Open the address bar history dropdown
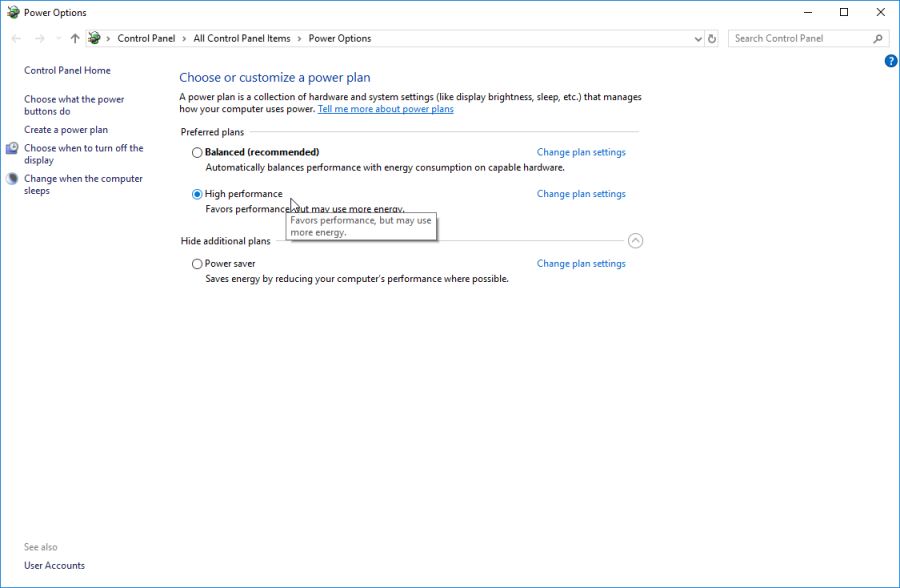 [x=698, y=38]
